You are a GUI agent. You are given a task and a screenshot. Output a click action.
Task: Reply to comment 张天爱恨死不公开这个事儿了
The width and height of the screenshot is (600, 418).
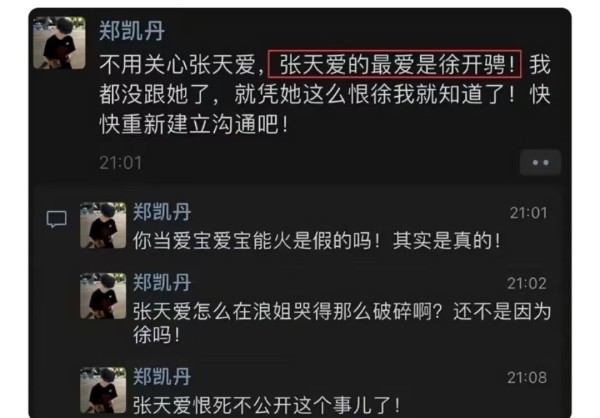point(267,405)
